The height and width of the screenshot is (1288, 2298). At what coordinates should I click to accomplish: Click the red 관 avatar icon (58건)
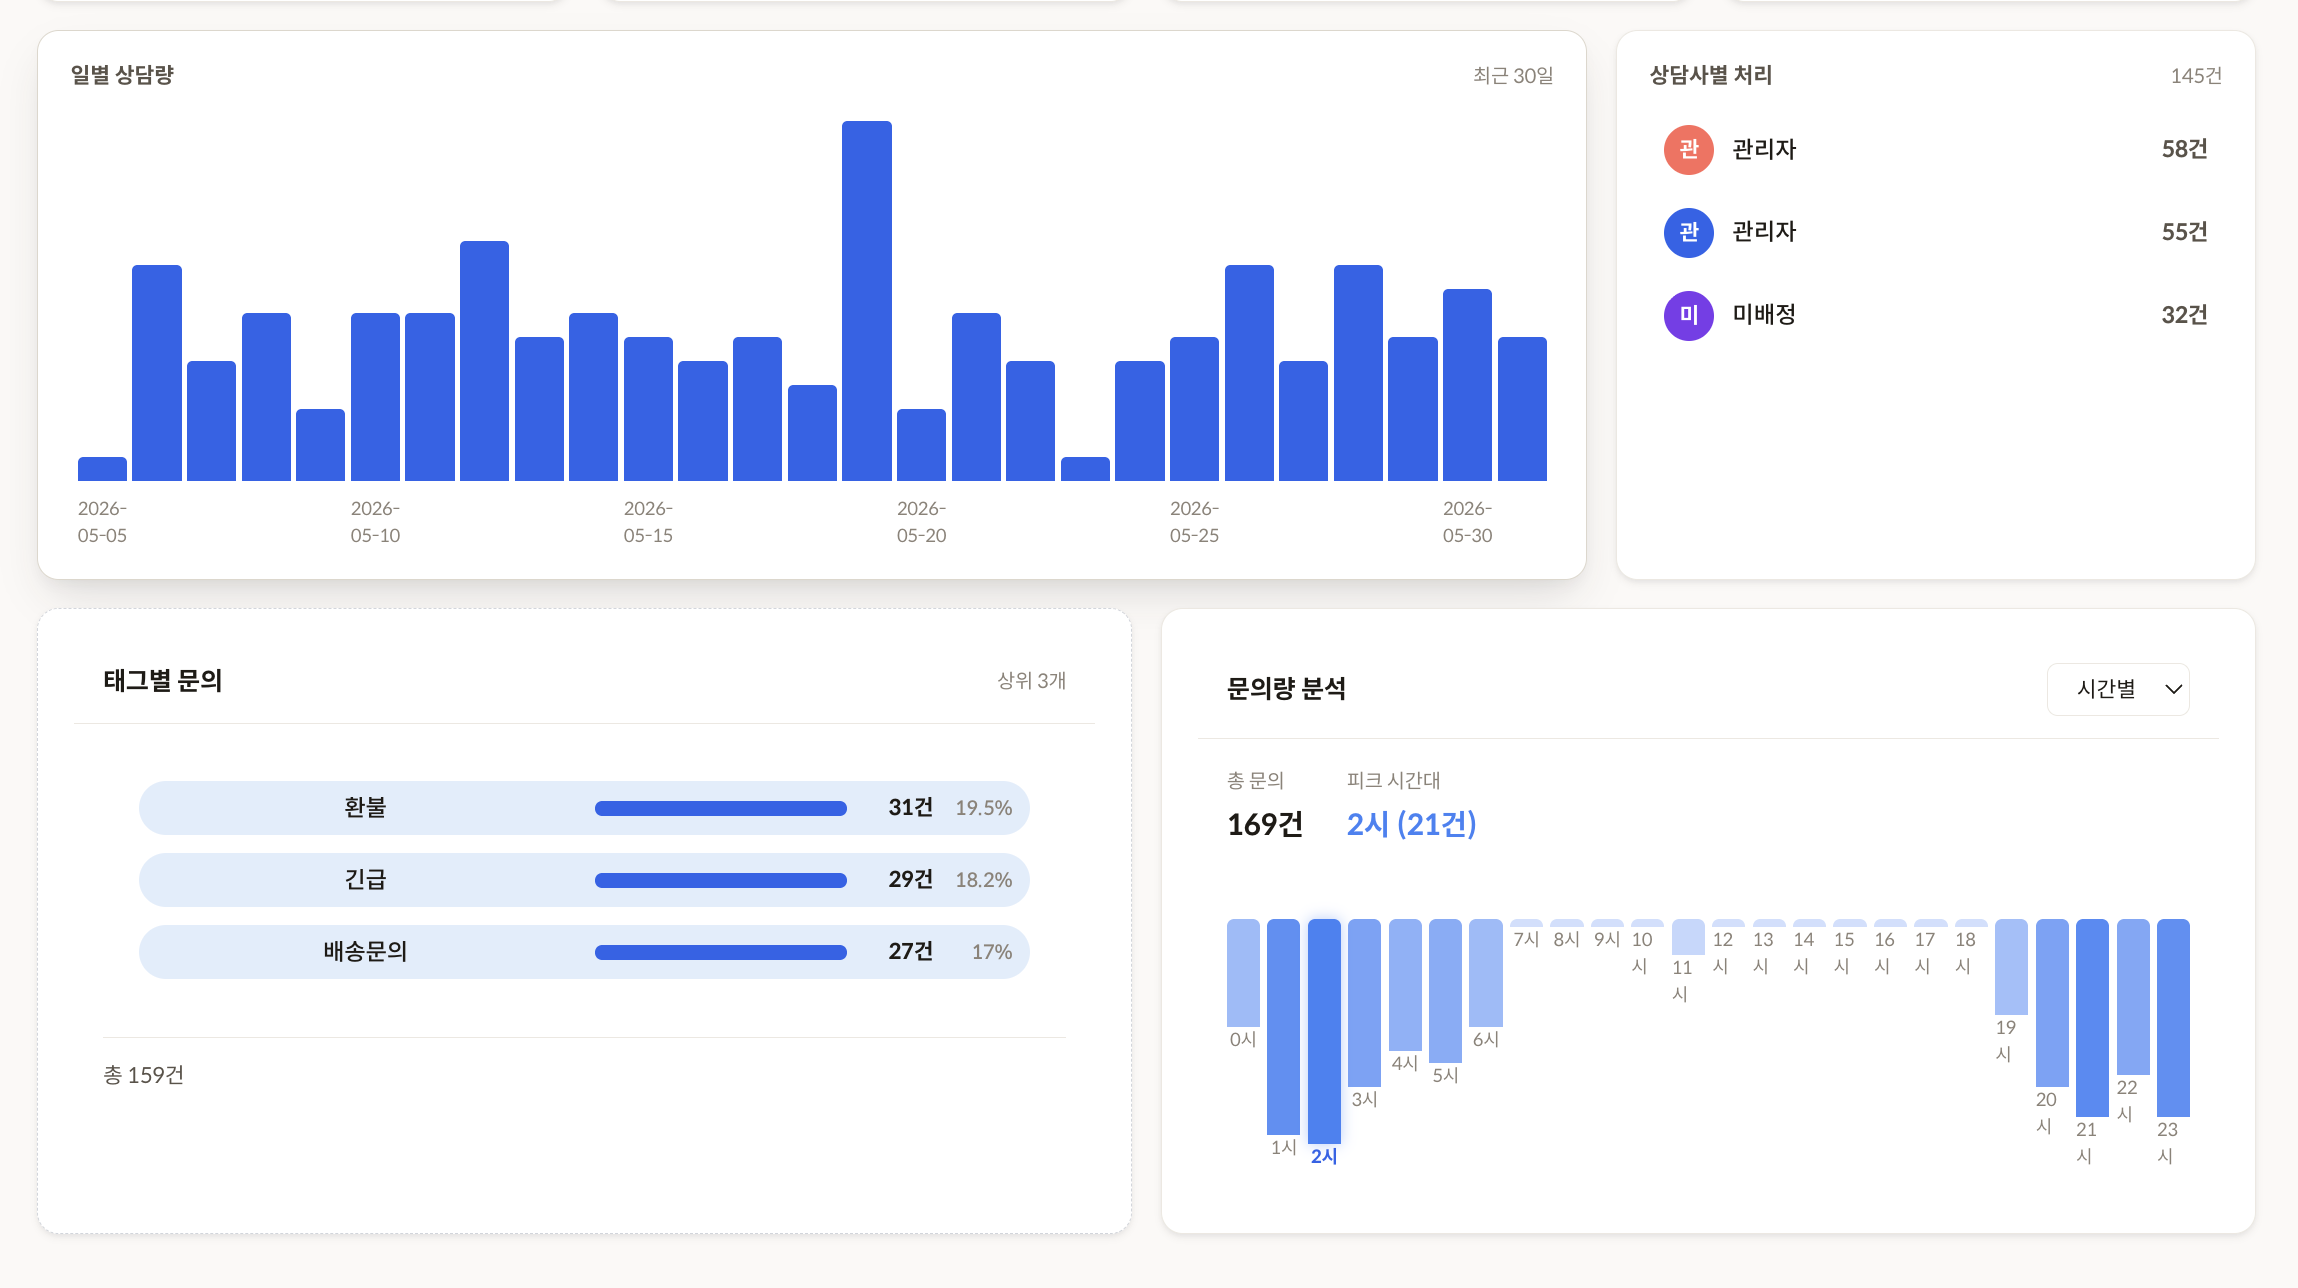[x=1689, y=150]
